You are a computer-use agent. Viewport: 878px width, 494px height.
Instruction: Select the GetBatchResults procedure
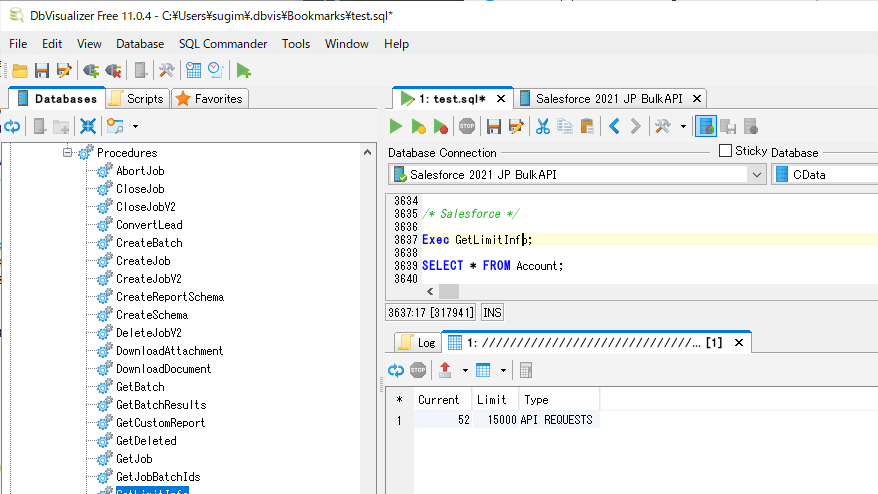(161, 404)
